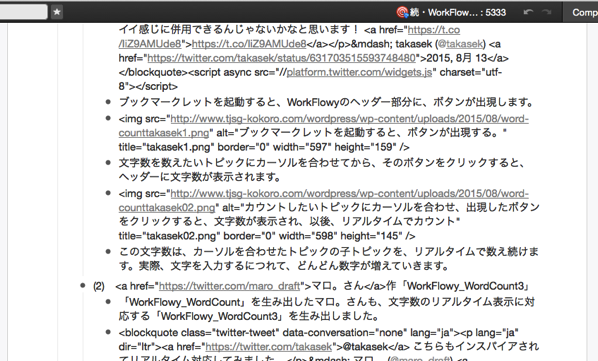Open the @takasek link after &mdash;
The height and width of the screenshot is (361, 598).
pyautogui.click(x=461, y=44)
